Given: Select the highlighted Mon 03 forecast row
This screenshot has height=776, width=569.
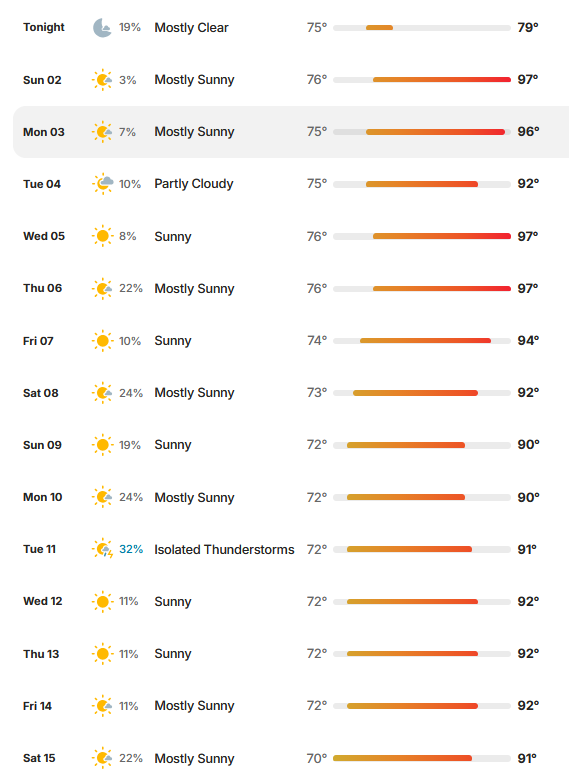Looking at the screenshot, I should pos(291,132).
